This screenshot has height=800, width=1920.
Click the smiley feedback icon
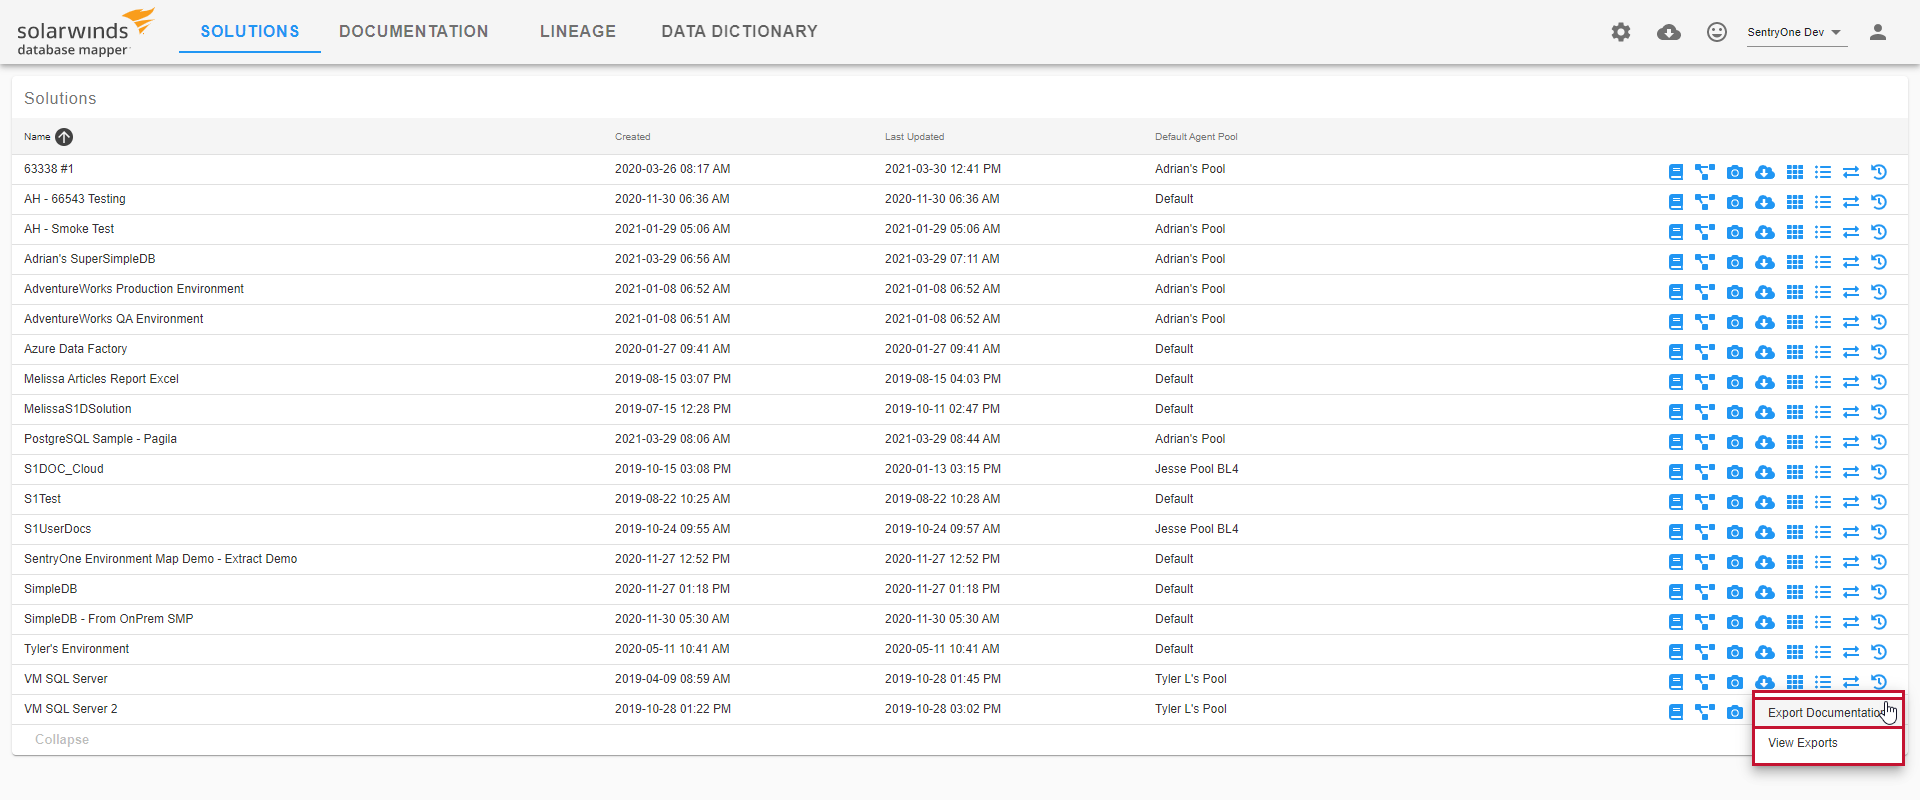[1717, 32]
